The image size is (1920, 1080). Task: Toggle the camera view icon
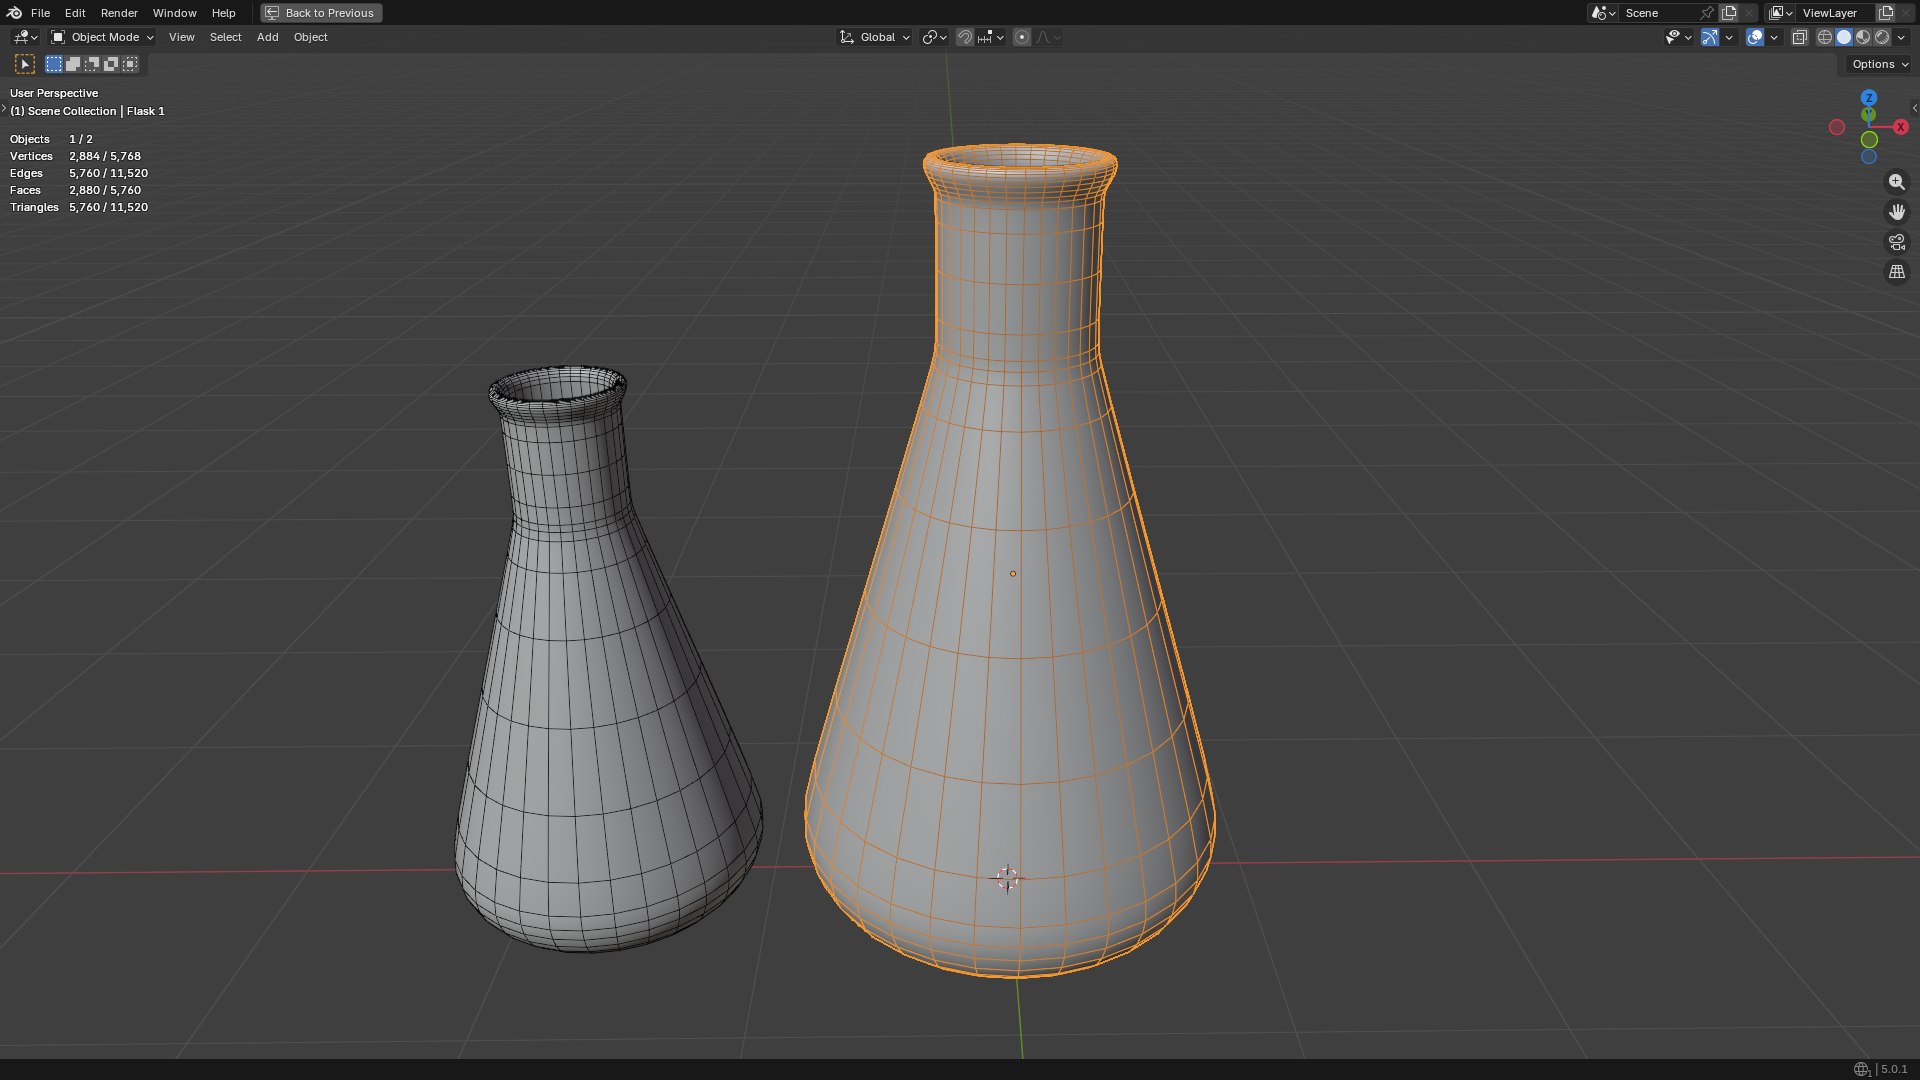(x=1896, y=242)
